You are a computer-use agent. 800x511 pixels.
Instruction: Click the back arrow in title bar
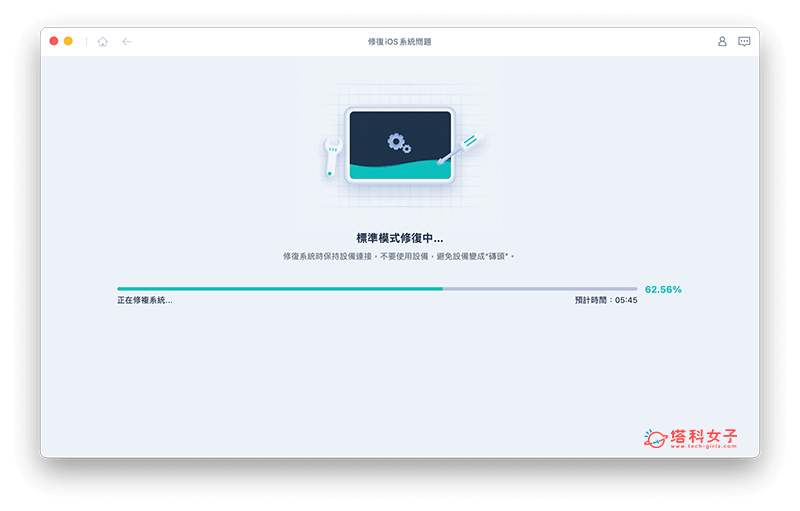click(127, 42)
